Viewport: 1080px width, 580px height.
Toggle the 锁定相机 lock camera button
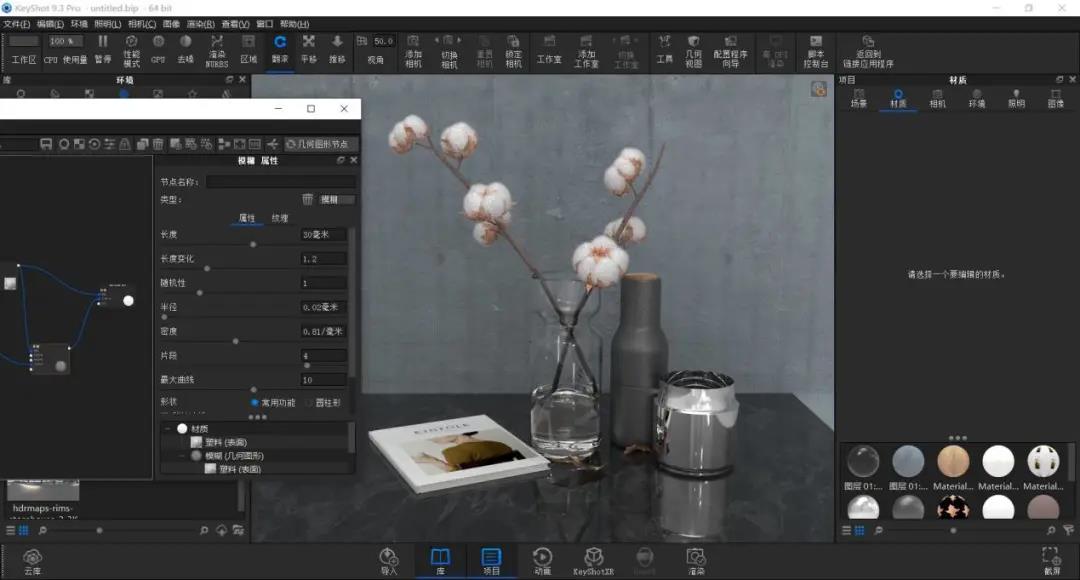pos(513,52)
